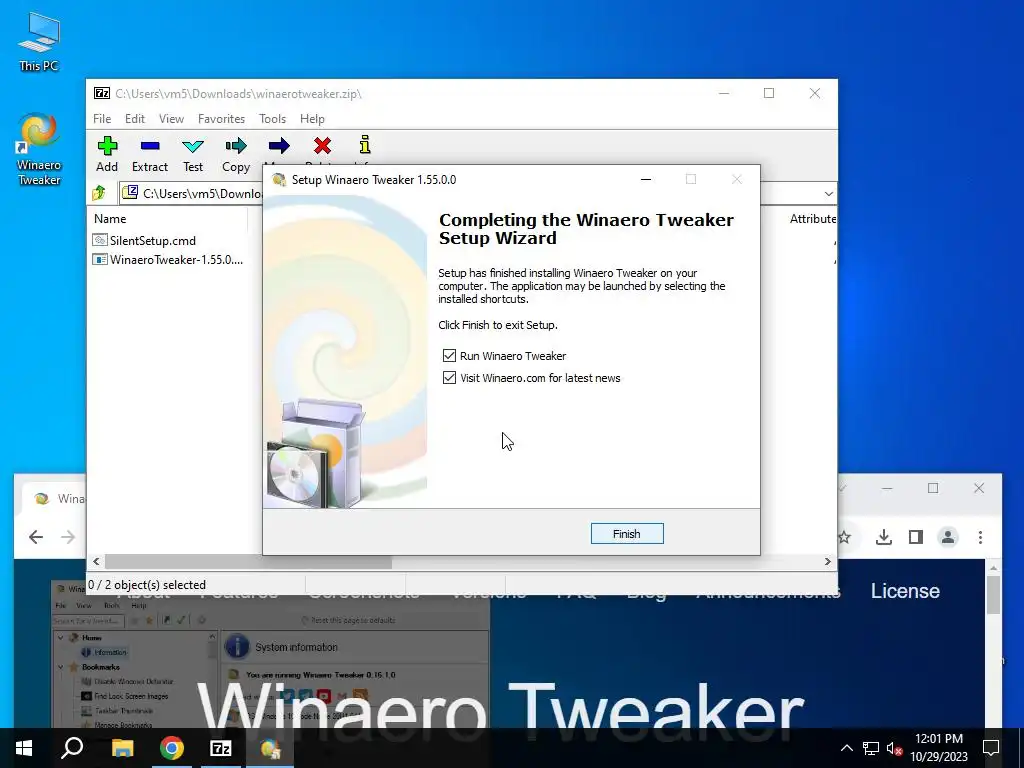Click Chrome forward navigation arrow
The width and height of the screenshot is (1024, 768).
click(x=68, y=537)
